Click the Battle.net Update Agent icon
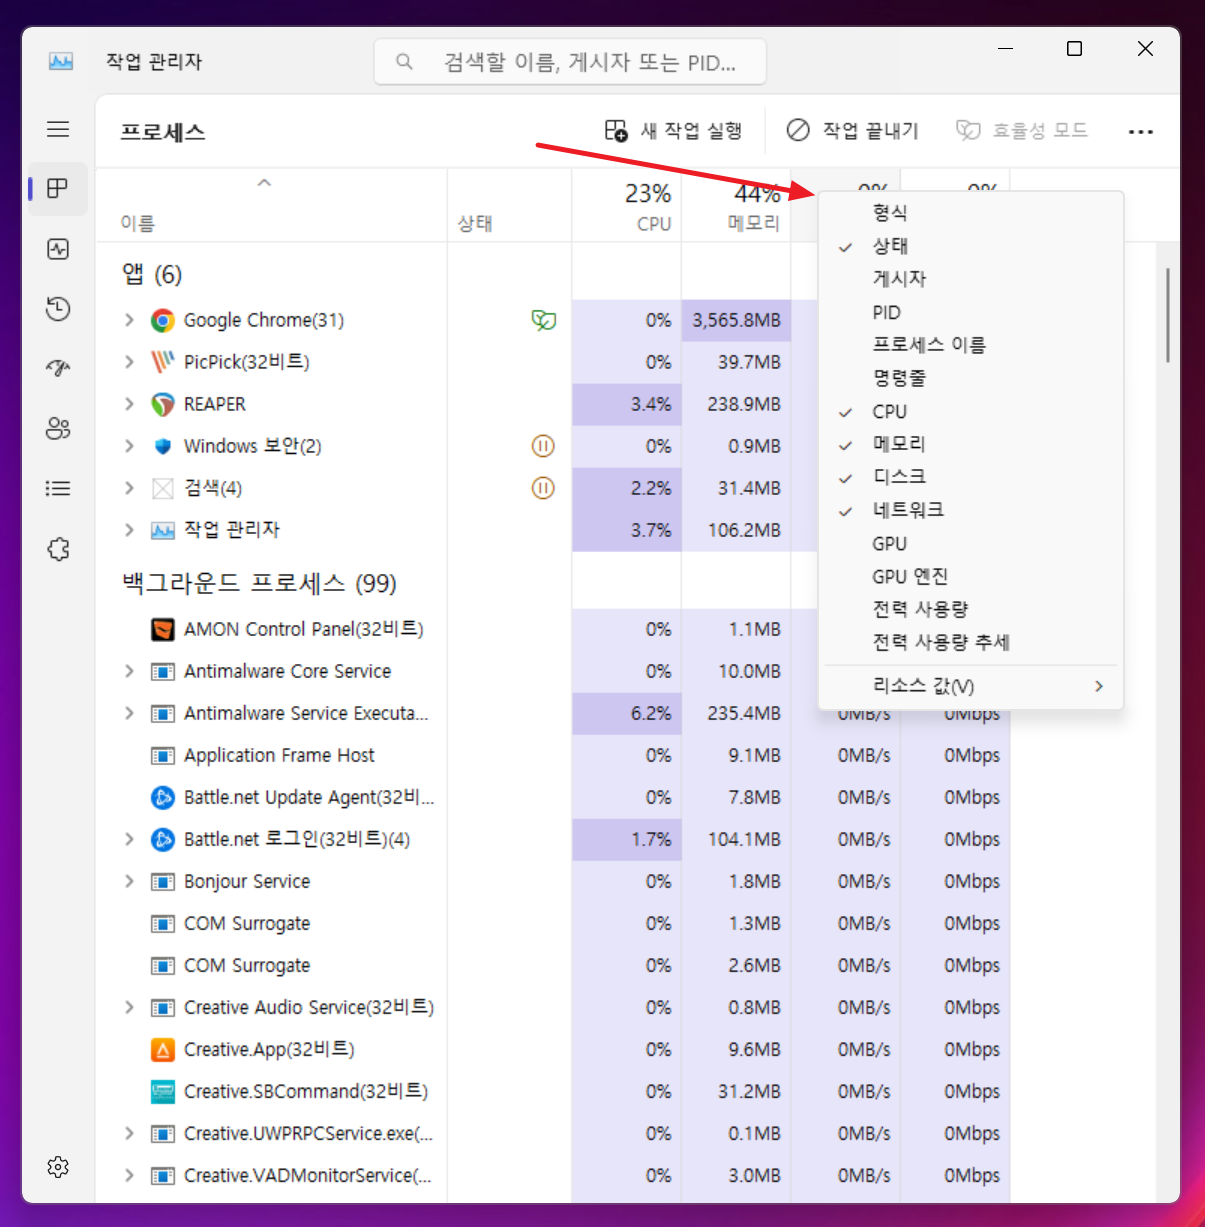Image resolution: width=1205 pixels, height=1227 pixels. click(x=162, y=797)
